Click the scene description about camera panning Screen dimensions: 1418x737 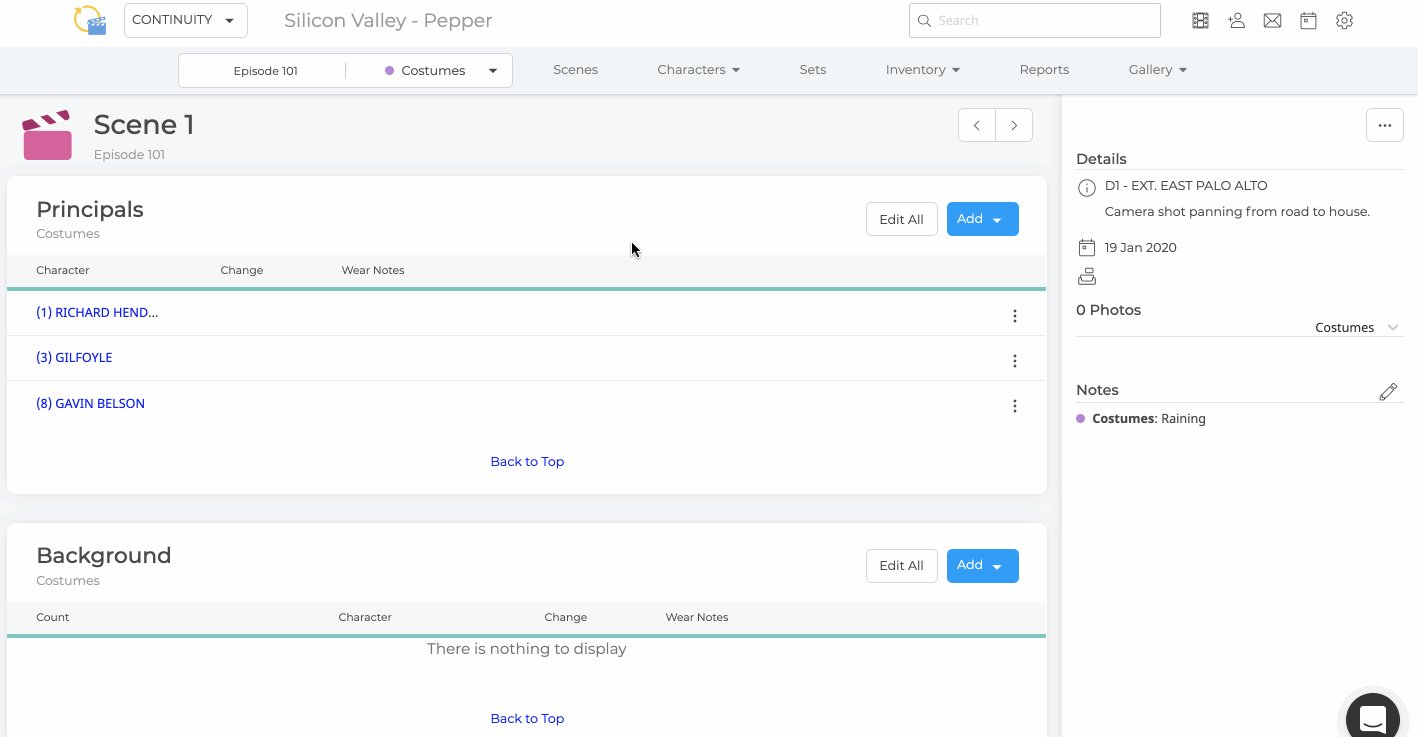point(1237,212)
